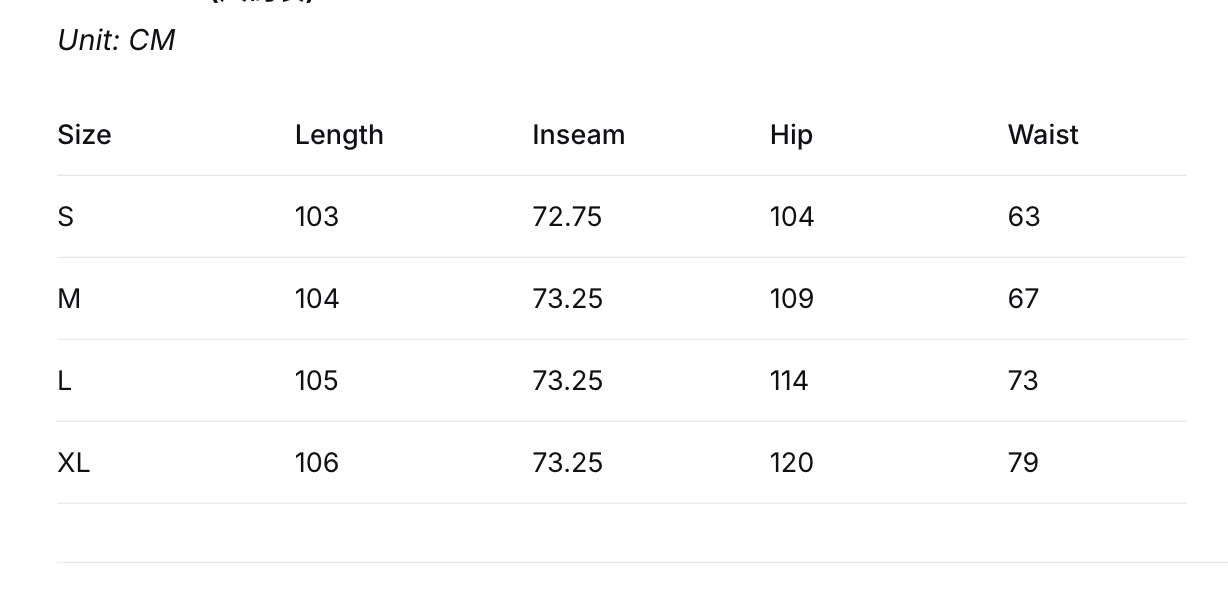Click length value 106 for size XL
The width and height of the screenshot is (1228, 608).
click(317, 463)
